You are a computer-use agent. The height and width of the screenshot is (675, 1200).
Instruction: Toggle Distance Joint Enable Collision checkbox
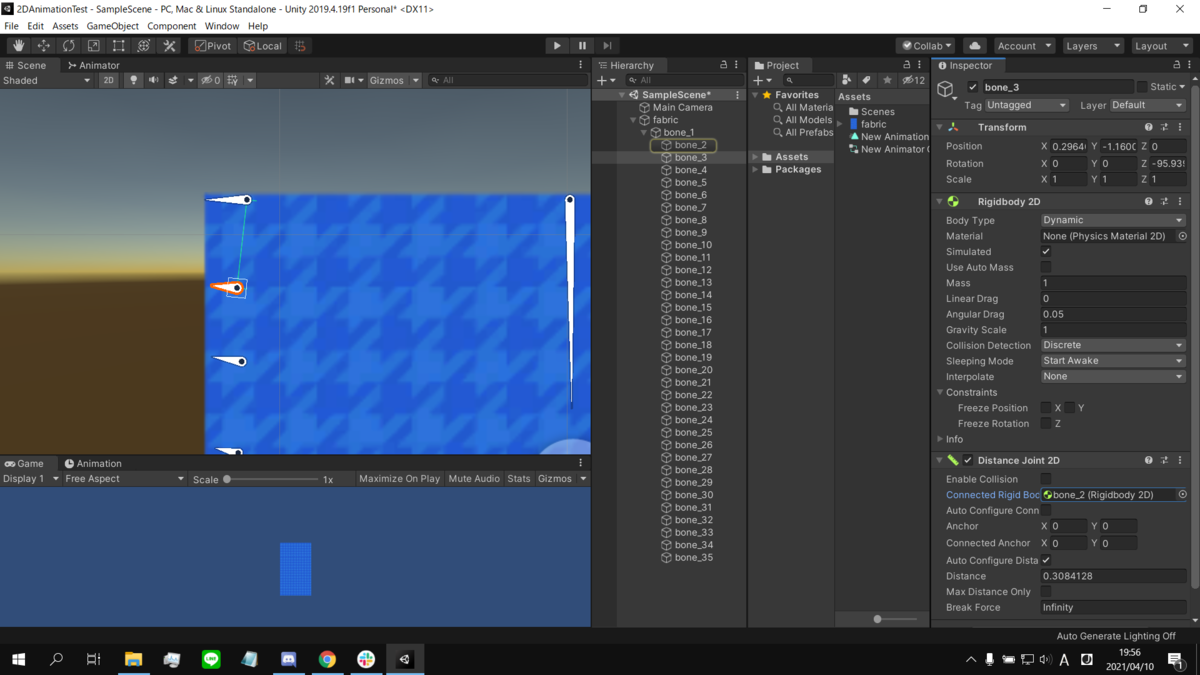[1046, 480]
